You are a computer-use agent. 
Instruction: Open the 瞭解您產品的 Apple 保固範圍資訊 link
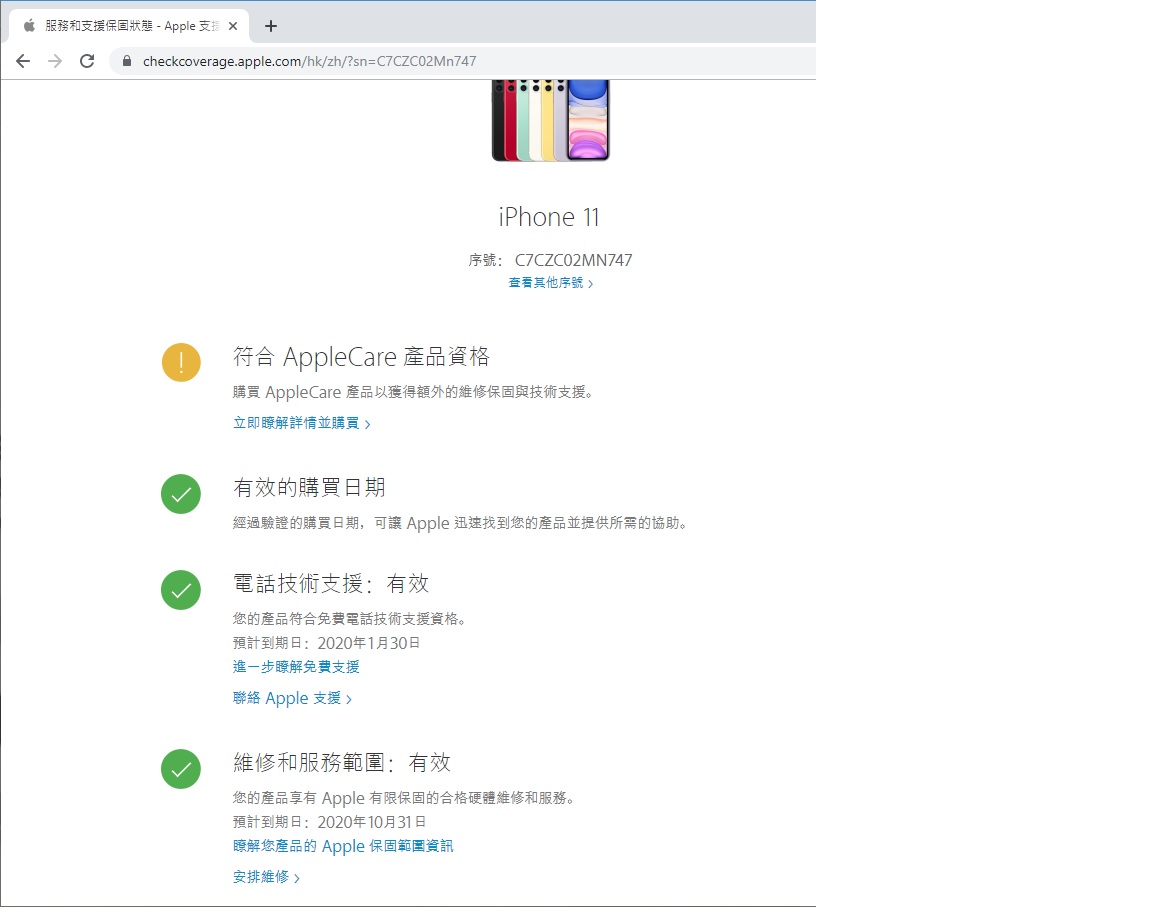pos(343,846)
